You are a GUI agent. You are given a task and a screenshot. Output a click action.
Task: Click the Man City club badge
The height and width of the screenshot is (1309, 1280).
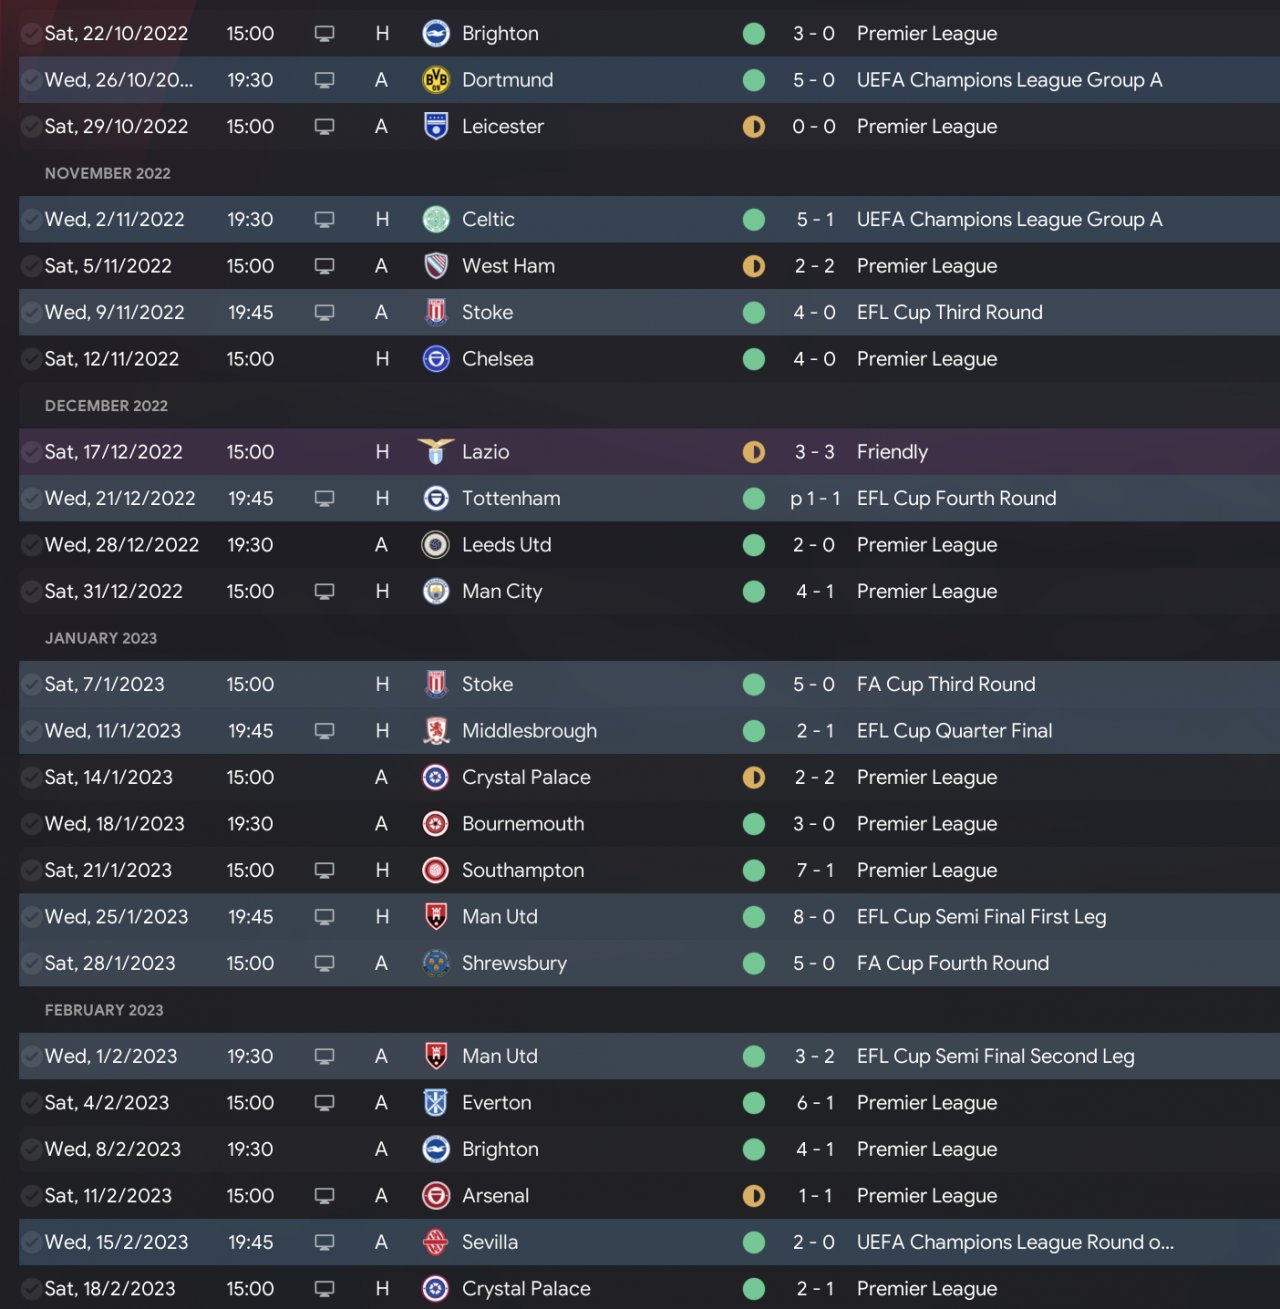pos(436,591)
